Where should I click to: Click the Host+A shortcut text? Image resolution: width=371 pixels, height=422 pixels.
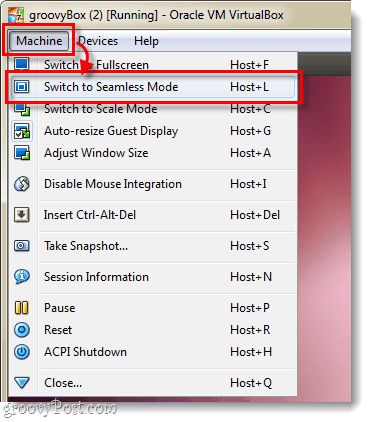[x=250, y=153]
